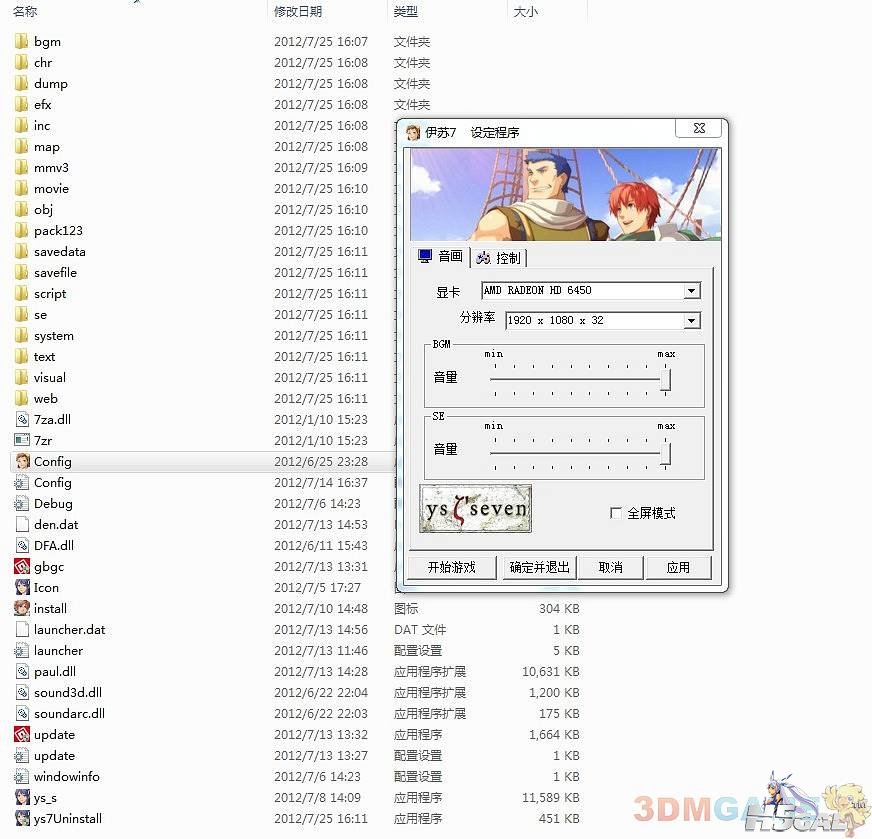Click the sound3d.dll file icon
872x839 pixels.
22,693
